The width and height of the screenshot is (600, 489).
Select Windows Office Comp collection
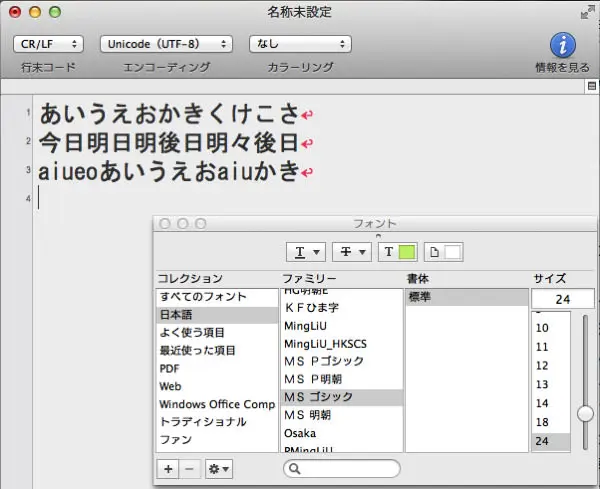217,404
